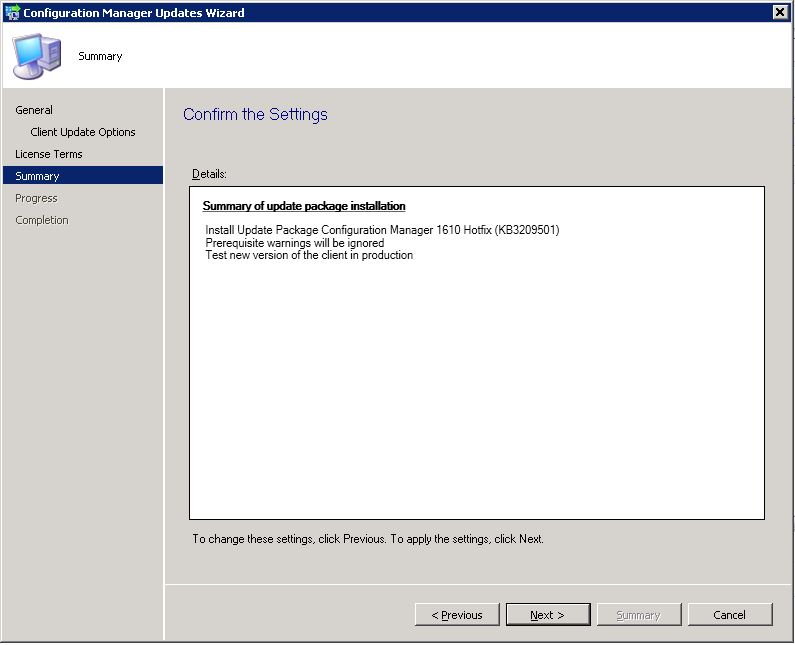This screenshot has height=645, width=795.
Task: Click the wizard title bar app icon
Action: 12,12
